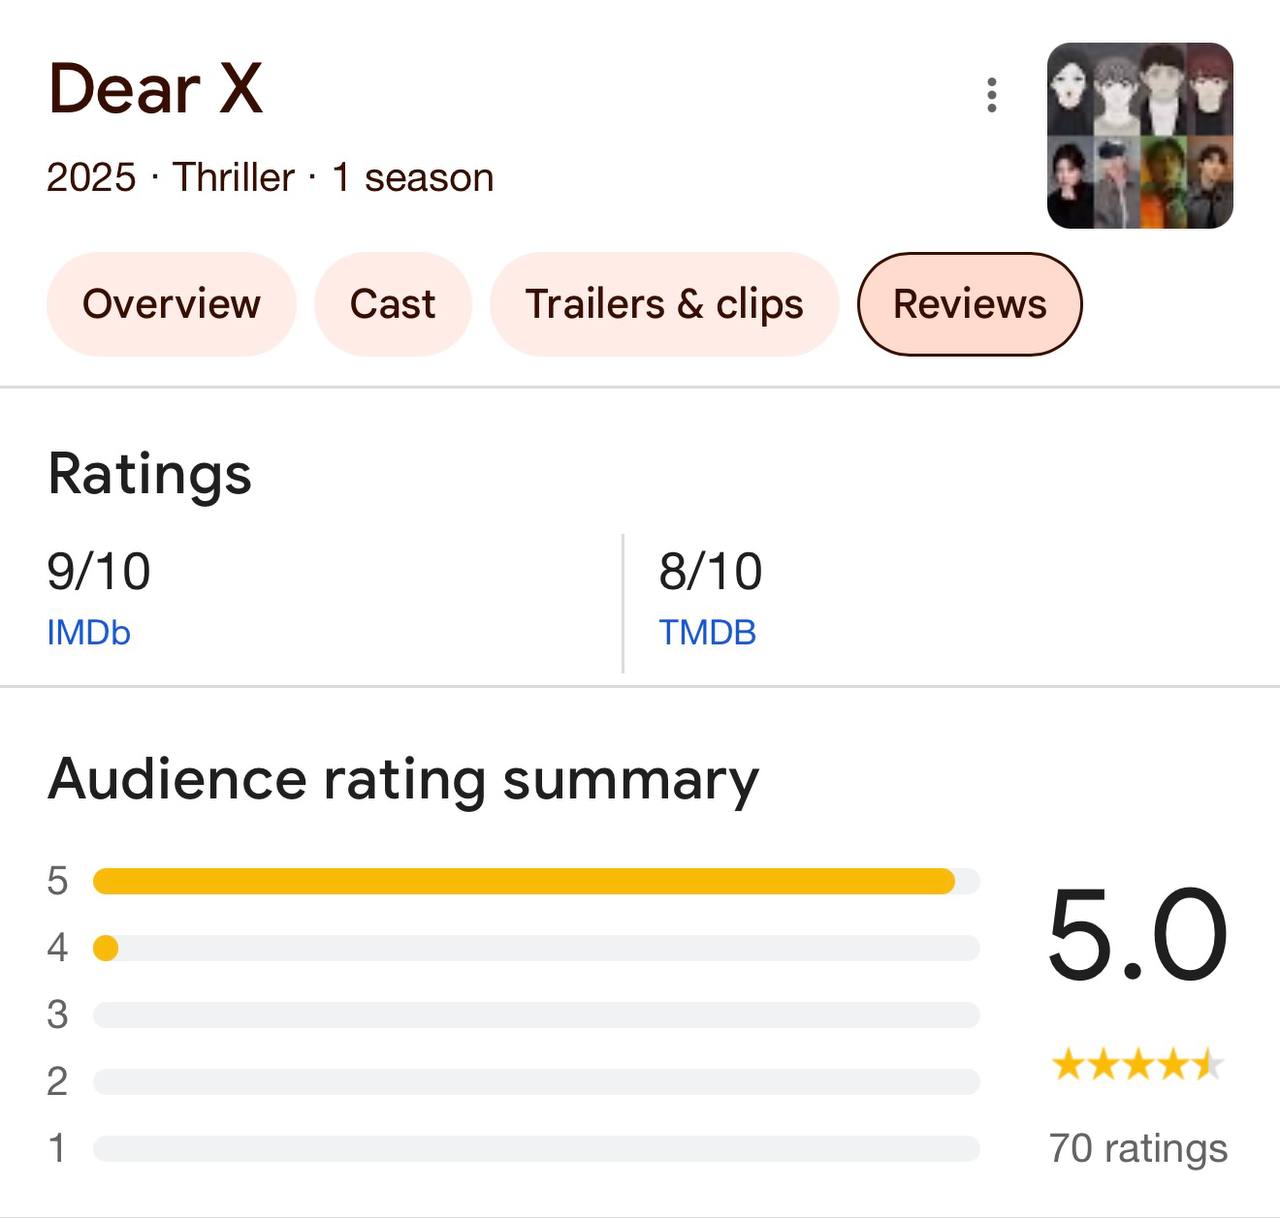The width and height of the screenshot is (1280, 1218).
Task: Select the Reviews tab
Action: click(x=969, y=304)
